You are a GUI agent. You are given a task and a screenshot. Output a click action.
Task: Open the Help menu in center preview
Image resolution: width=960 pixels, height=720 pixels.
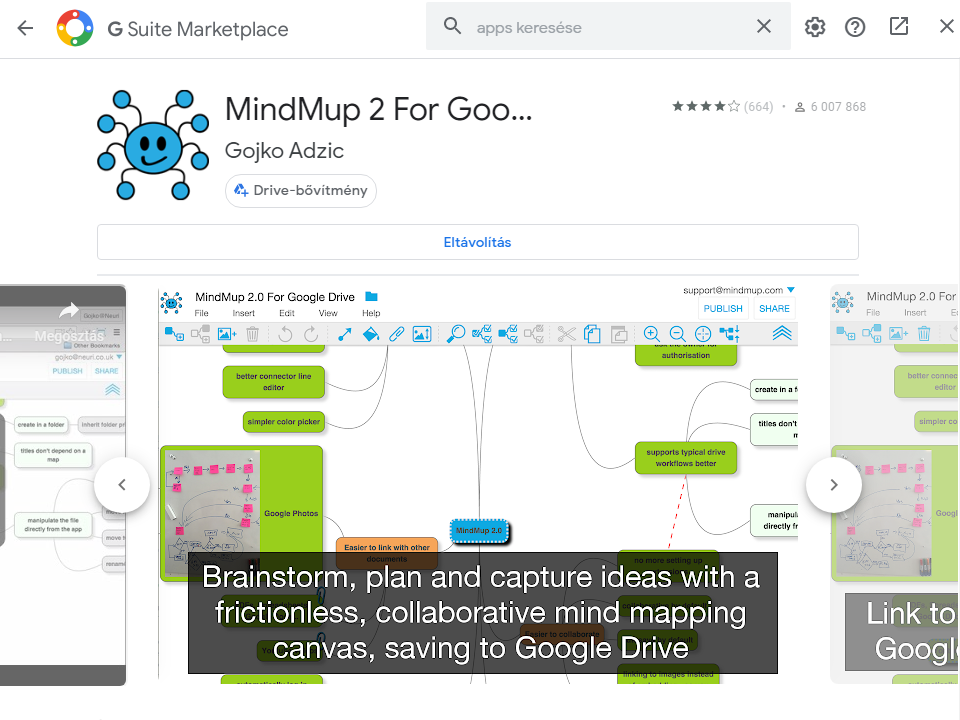pos(371,313)
